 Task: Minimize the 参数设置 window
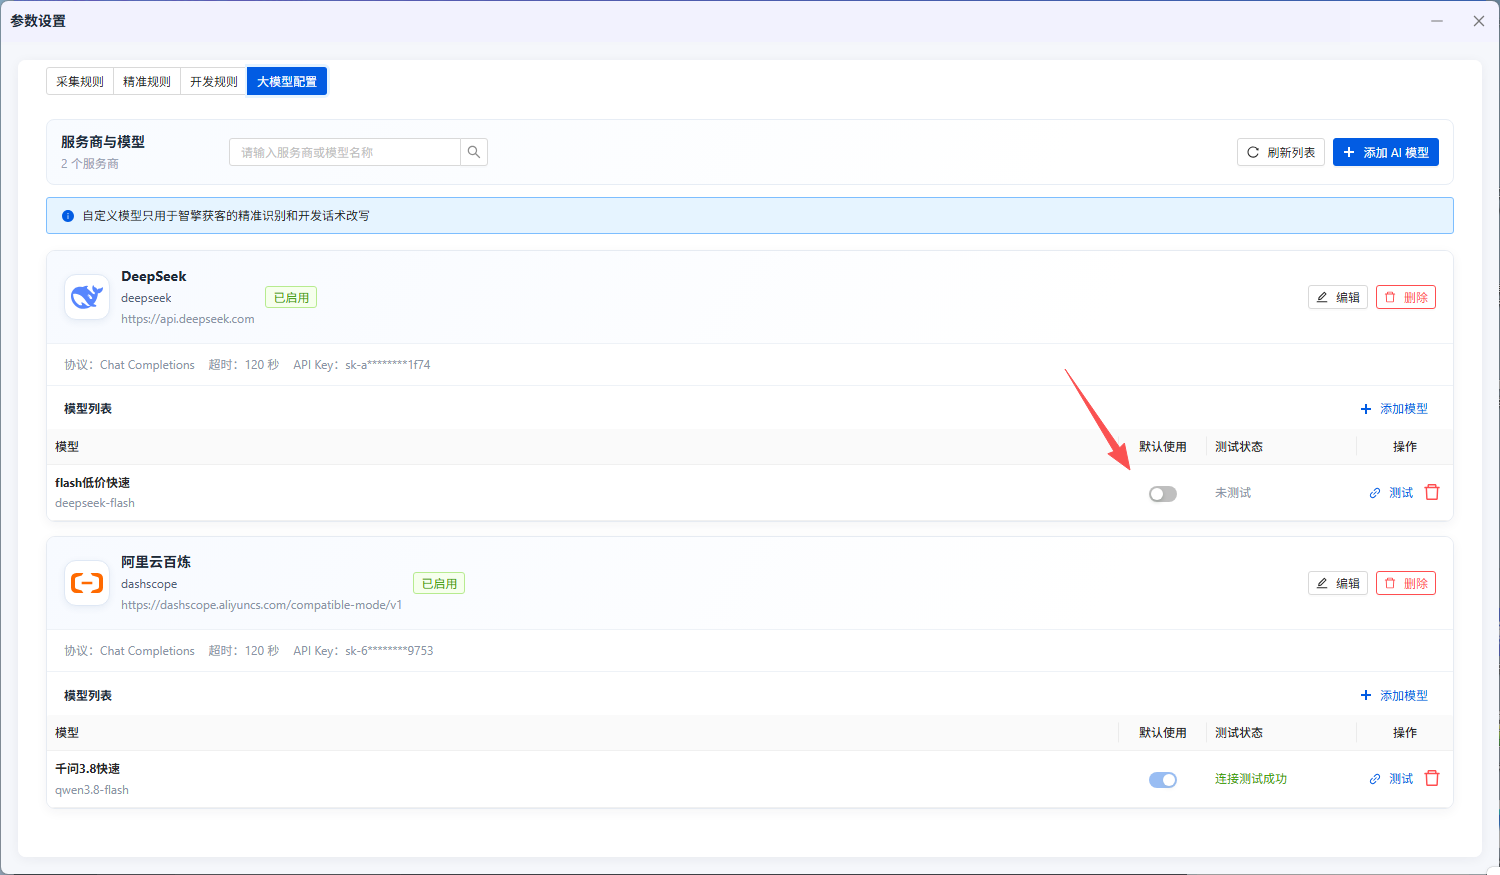click(x=1437, y=21)
